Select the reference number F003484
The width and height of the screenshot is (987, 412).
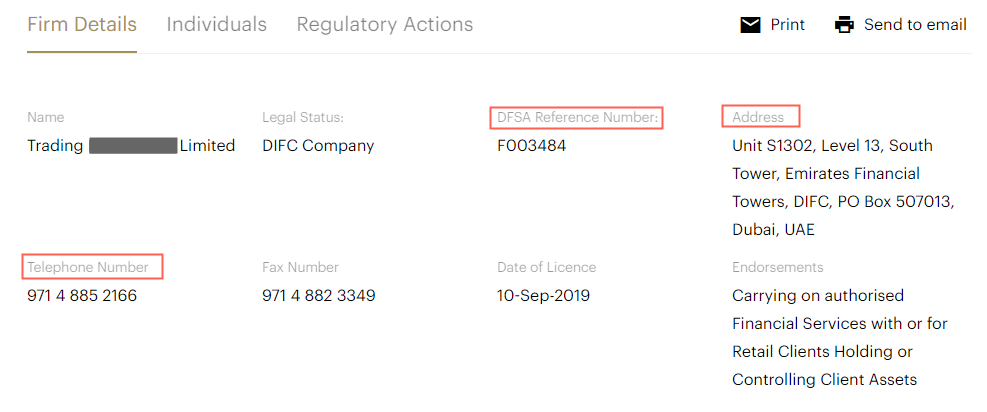coord(532,146)
